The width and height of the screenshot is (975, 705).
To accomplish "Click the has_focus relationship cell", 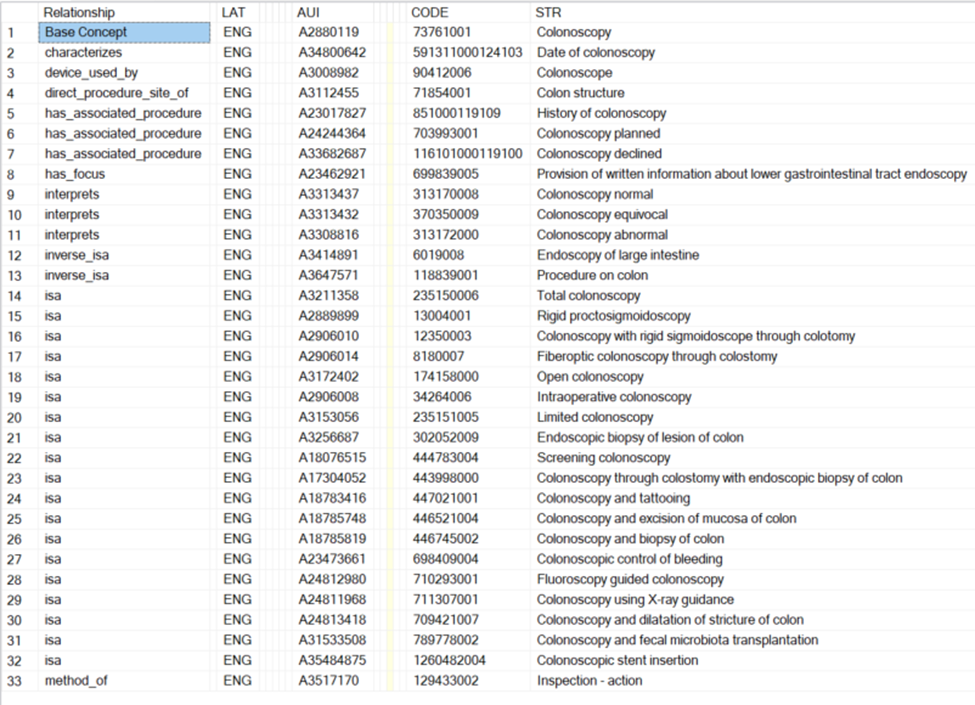I will click(74, 174).
